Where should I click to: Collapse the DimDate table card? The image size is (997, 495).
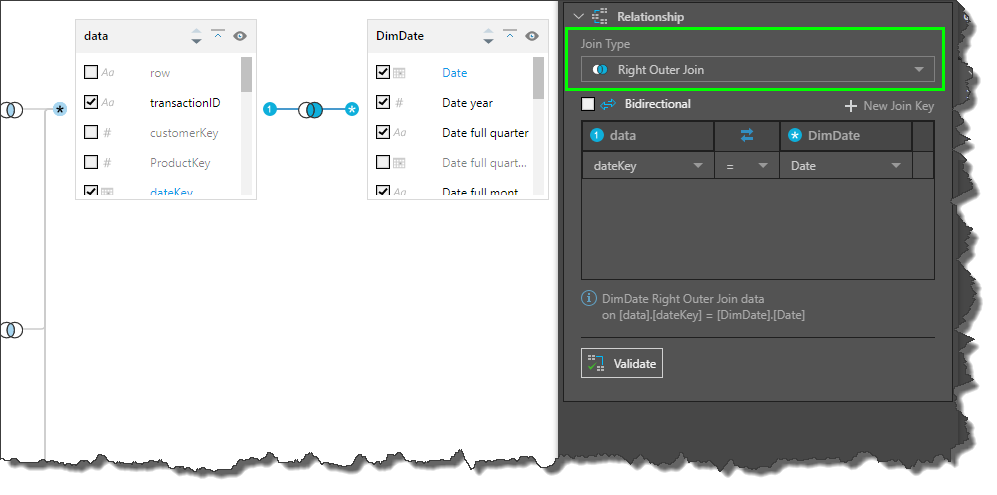(x=510, y=35)
